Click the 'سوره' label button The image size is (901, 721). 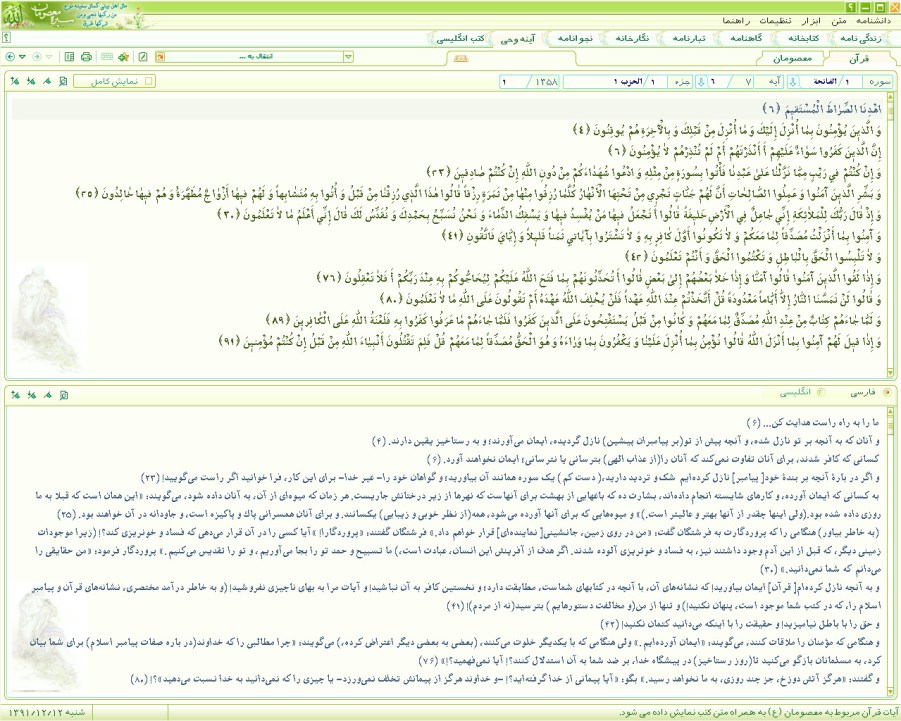coord(879,82)
